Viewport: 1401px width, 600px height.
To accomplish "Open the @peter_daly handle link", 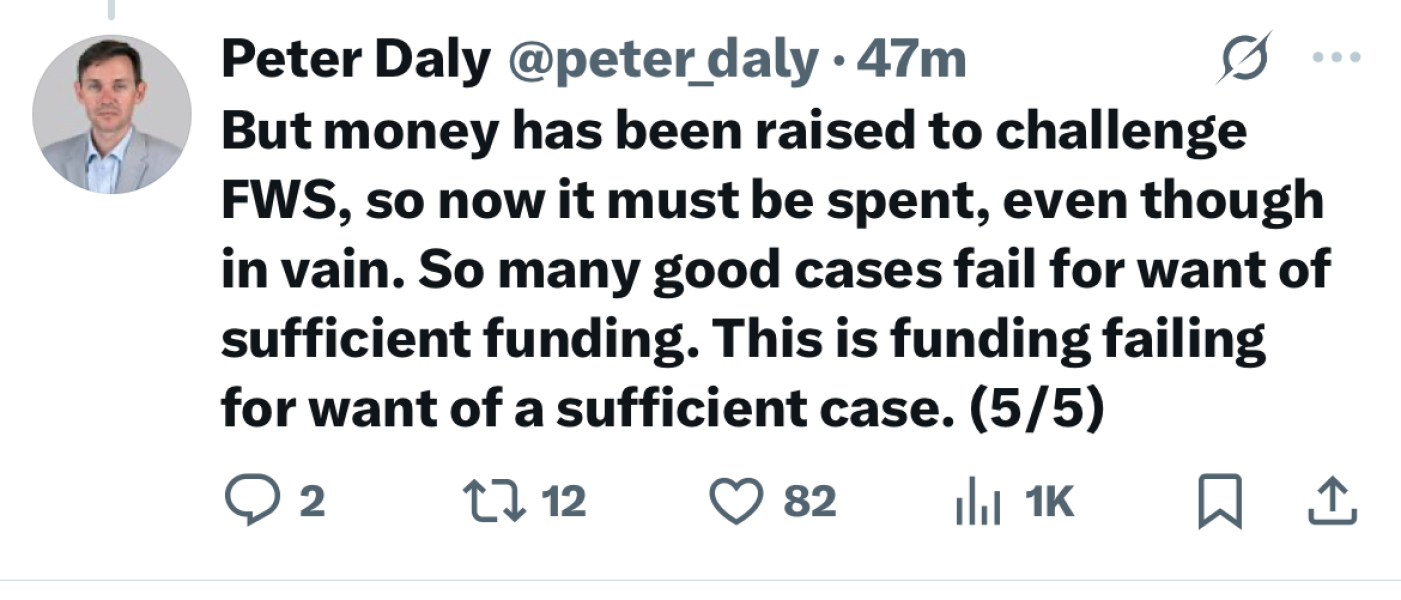I will 663,62.
